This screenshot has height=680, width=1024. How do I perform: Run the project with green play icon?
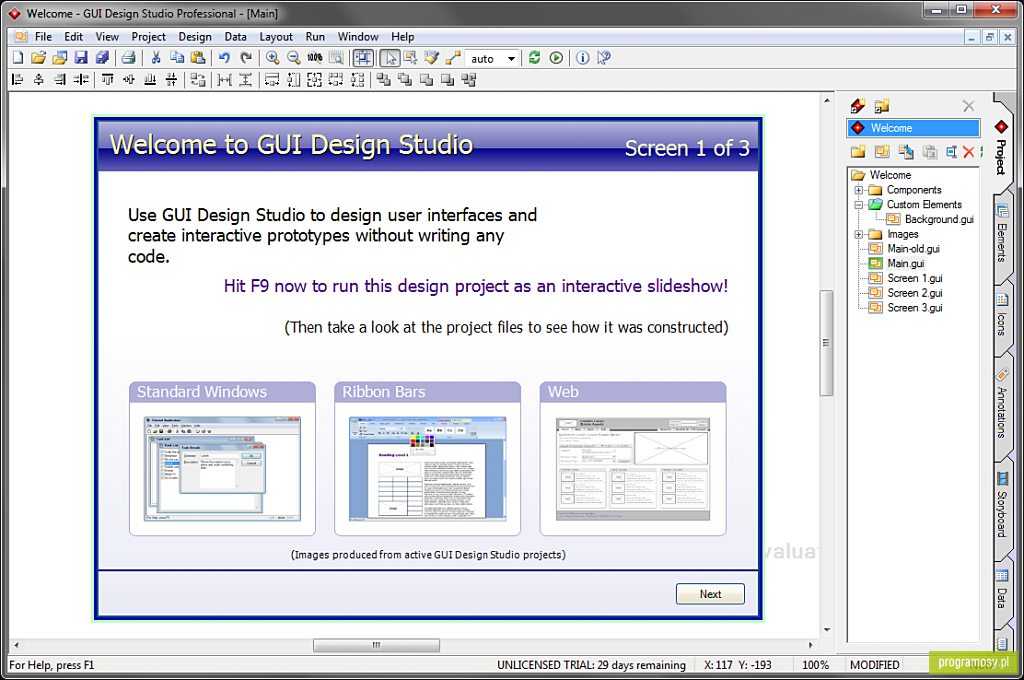tap(556, 58)
